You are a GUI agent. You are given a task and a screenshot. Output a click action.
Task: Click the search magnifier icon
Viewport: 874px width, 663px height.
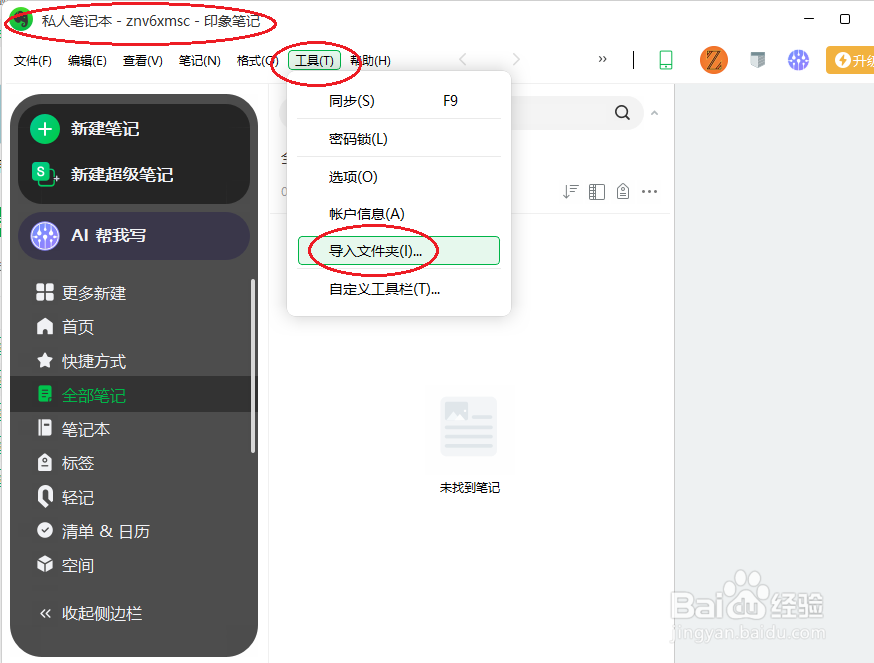point(622,113)
